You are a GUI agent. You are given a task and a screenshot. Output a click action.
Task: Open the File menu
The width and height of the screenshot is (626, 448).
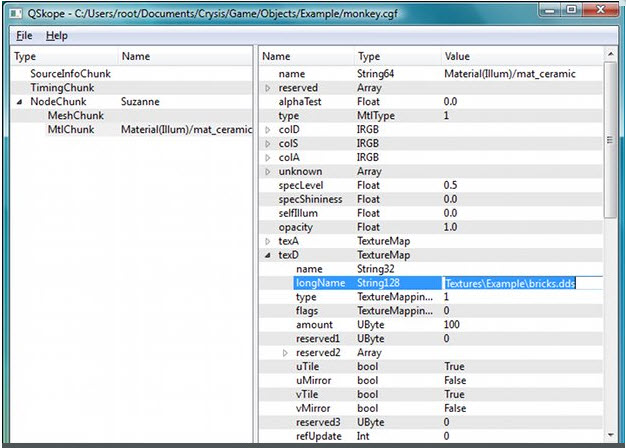point(24,35)
